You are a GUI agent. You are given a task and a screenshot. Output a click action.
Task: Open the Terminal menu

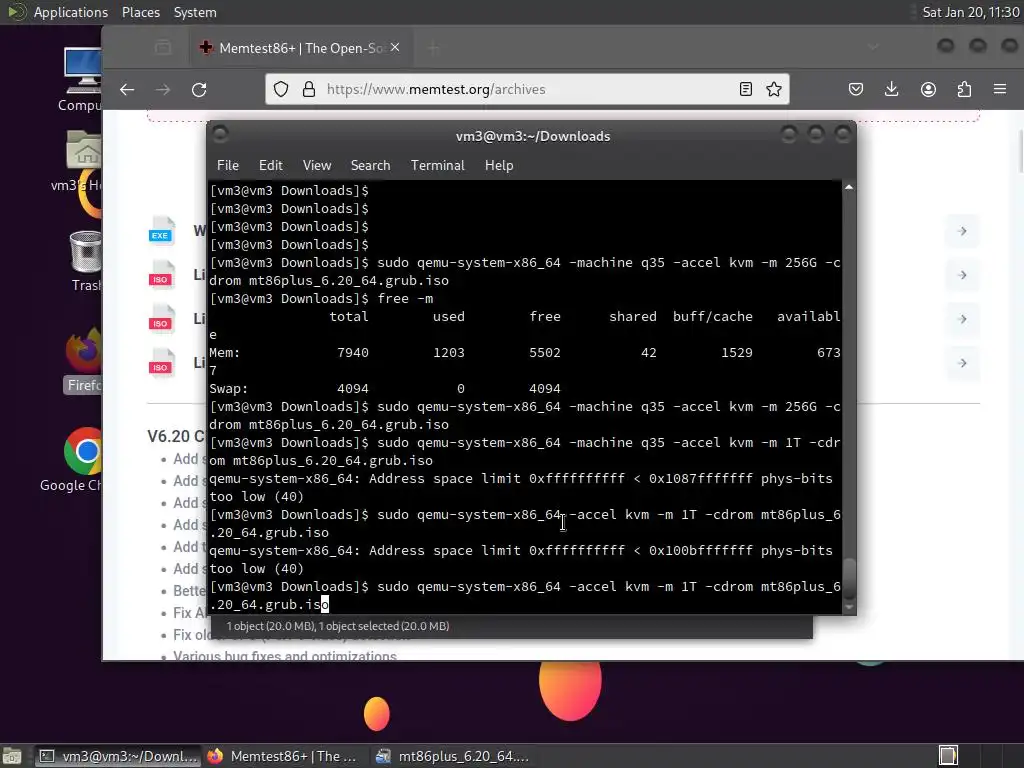coord(438,165)
